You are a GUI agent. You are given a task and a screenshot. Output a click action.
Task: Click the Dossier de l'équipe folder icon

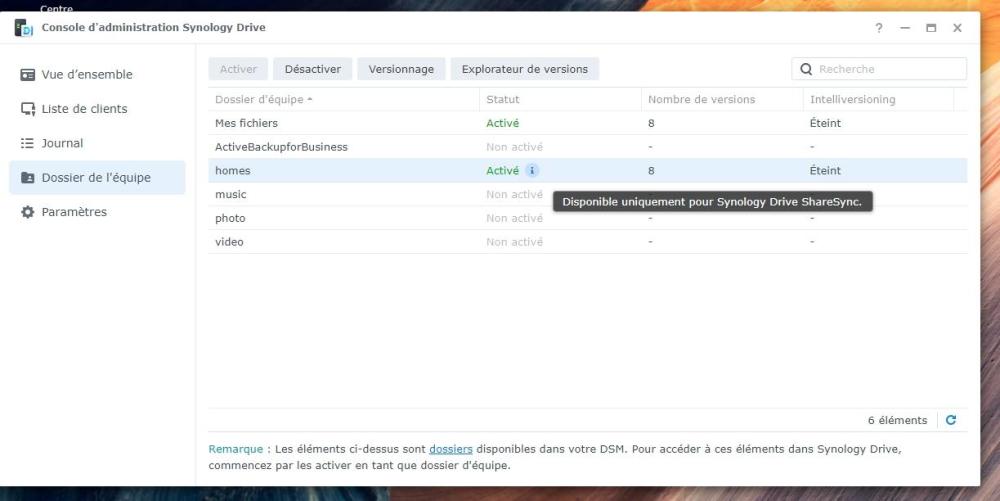(x=27, y=178)
